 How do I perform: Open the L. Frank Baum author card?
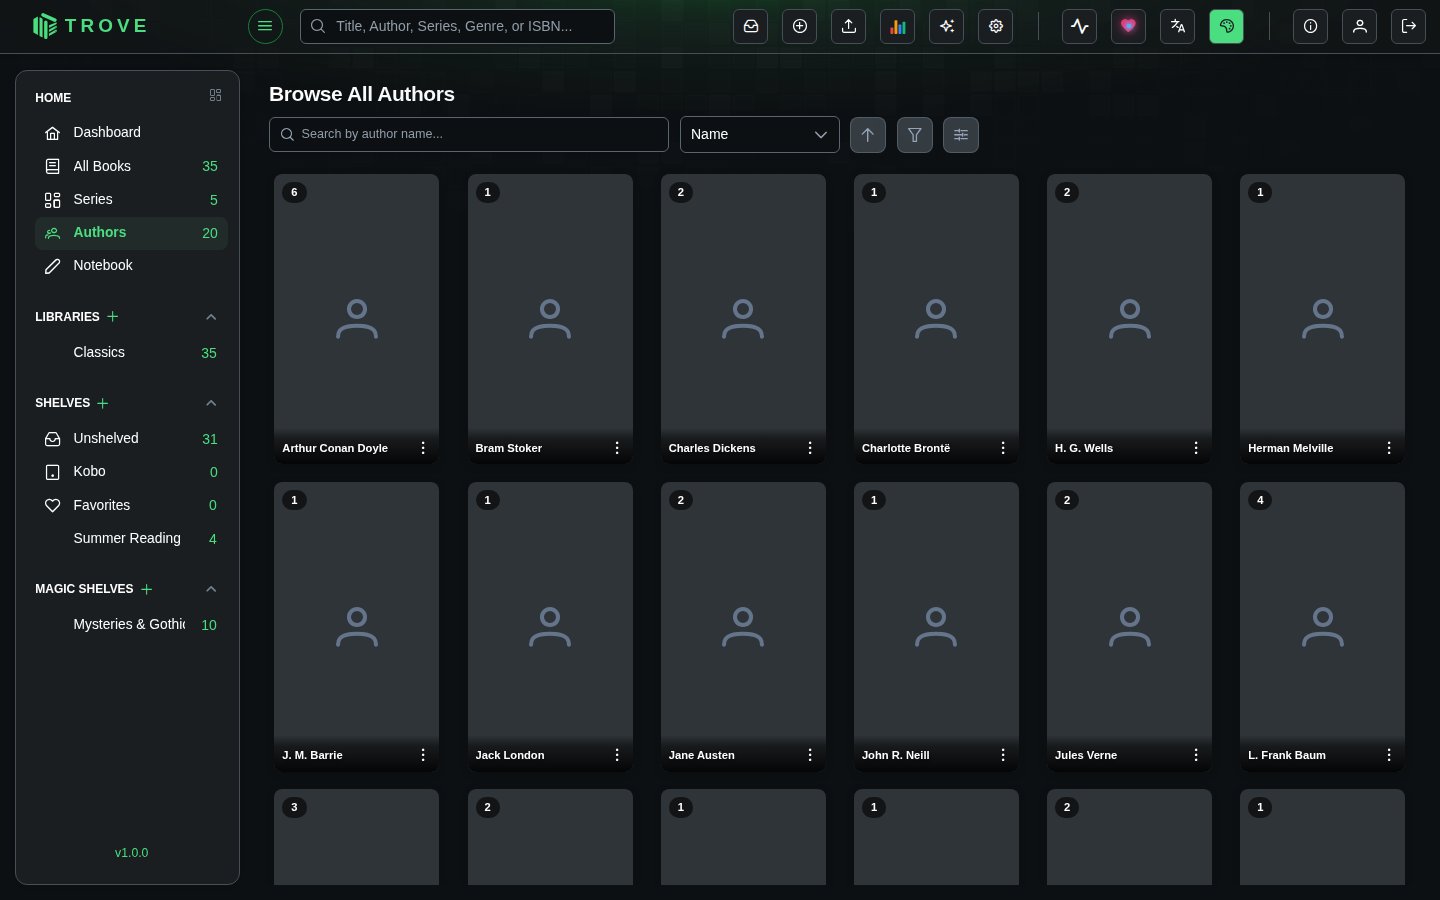point(1322,627)
